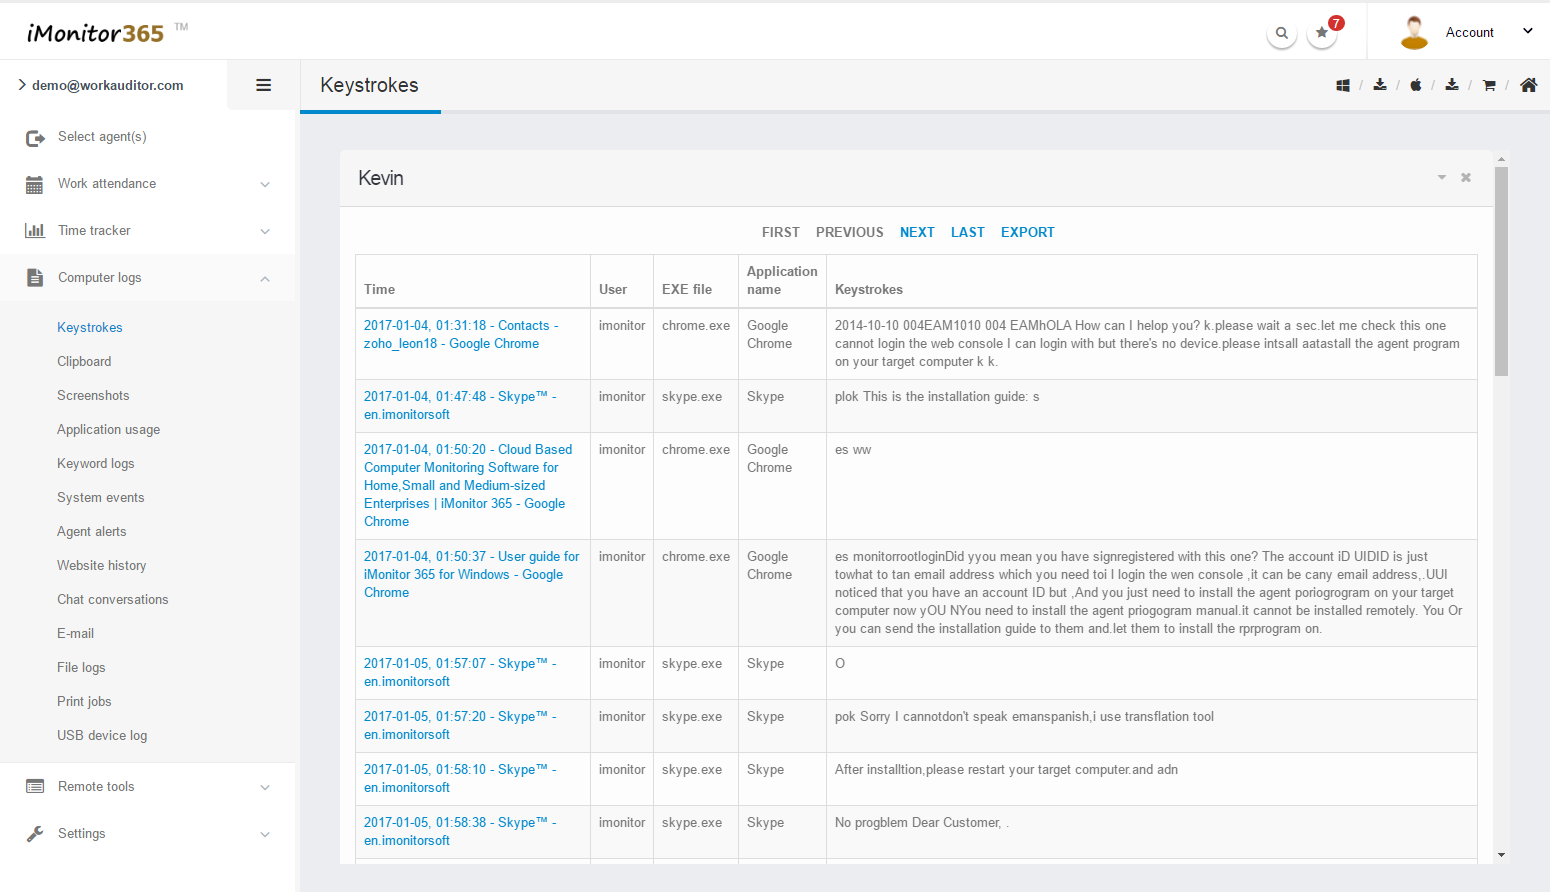Click the search magnifier icon
Screen dimensions: 1550x892
pos(1281,33)
